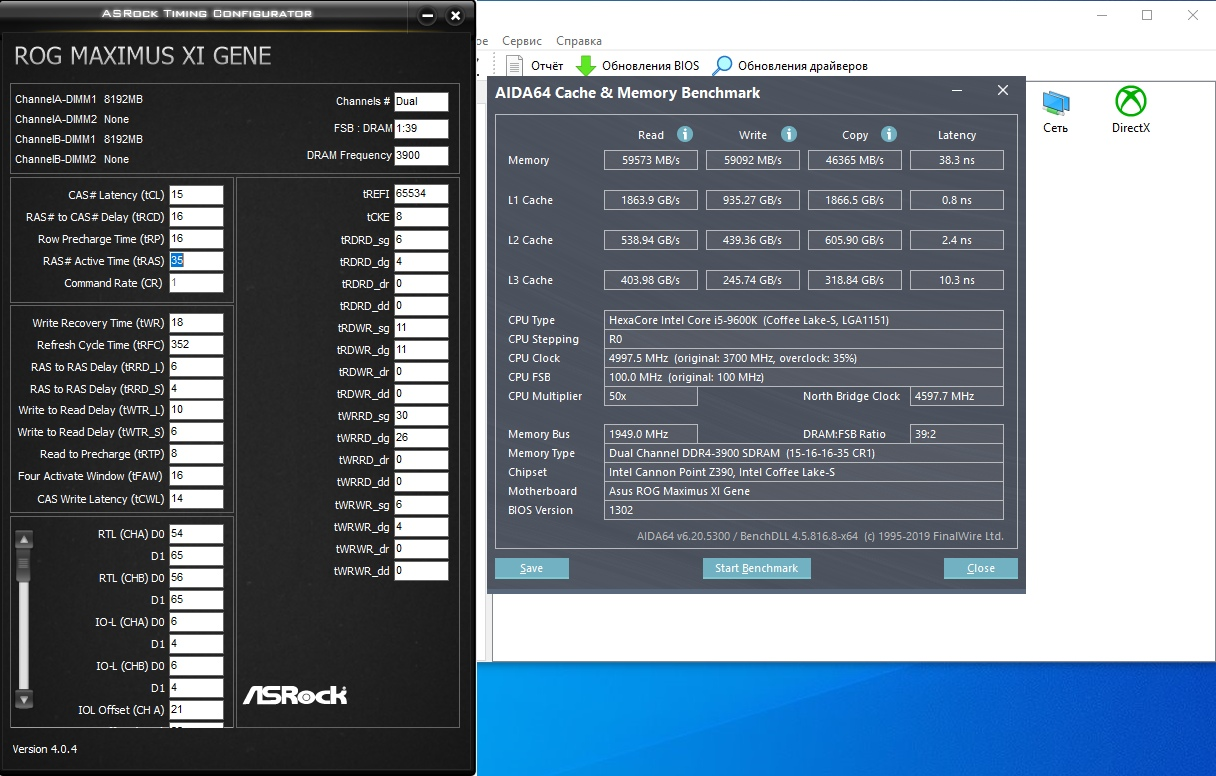The image size is (1216, 776).
Task: Click the tWRRD_sg value field
Action: click(421, 416)
